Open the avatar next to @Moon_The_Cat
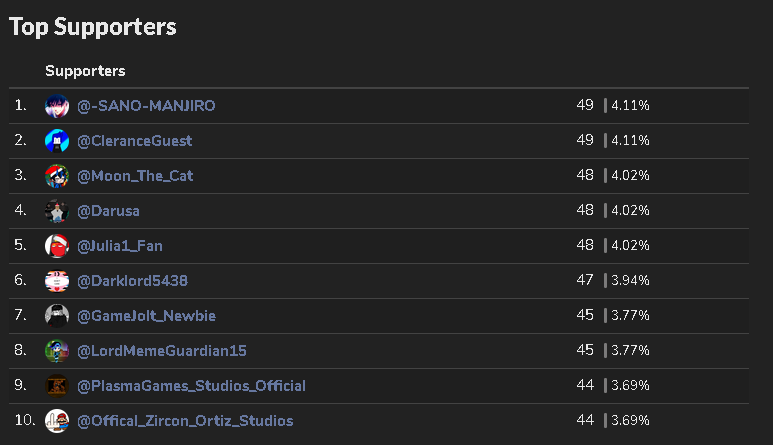Viewport: 773px width, 445px height. coord(56,176)
